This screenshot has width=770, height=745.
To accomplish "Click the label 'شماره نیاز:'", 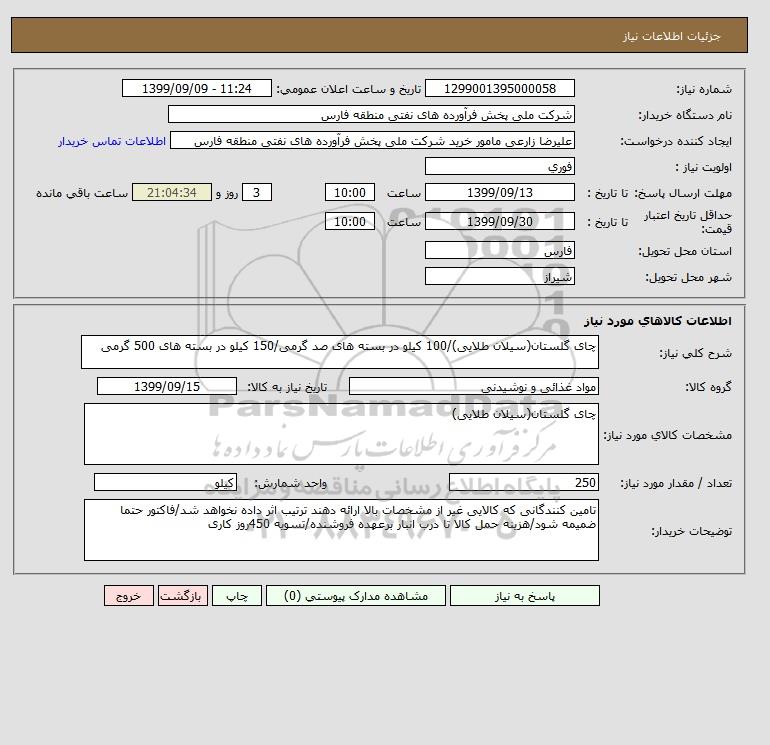I will coord(704,89).
